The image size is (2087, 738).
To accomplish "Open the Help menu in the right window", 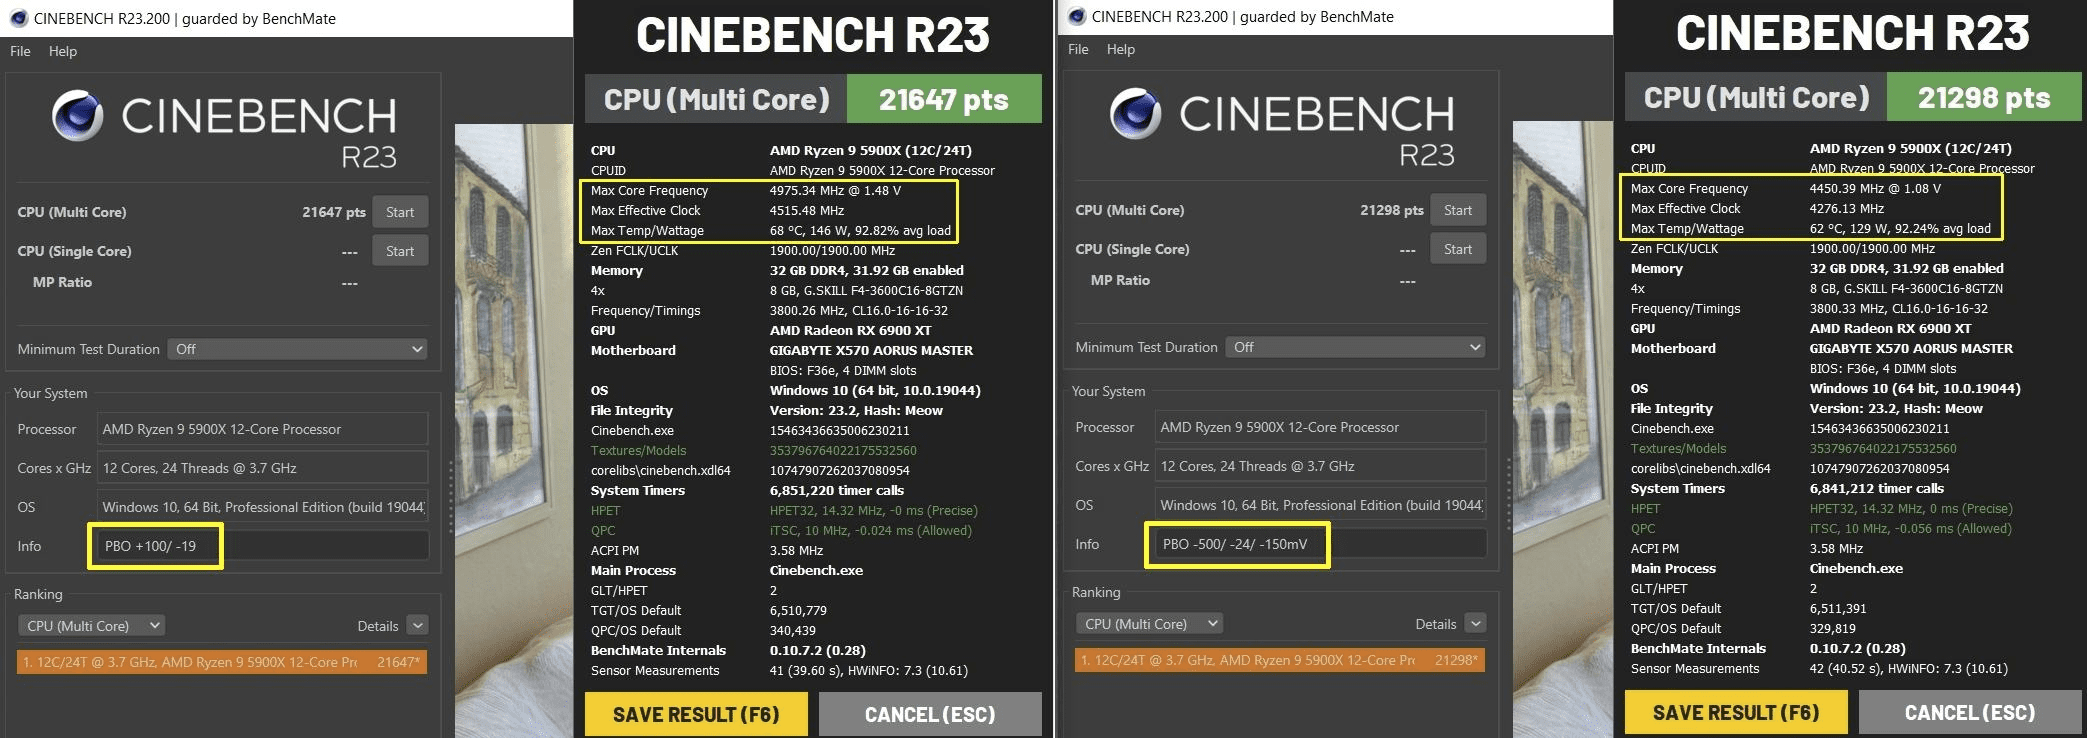I will coord(1120,49).
